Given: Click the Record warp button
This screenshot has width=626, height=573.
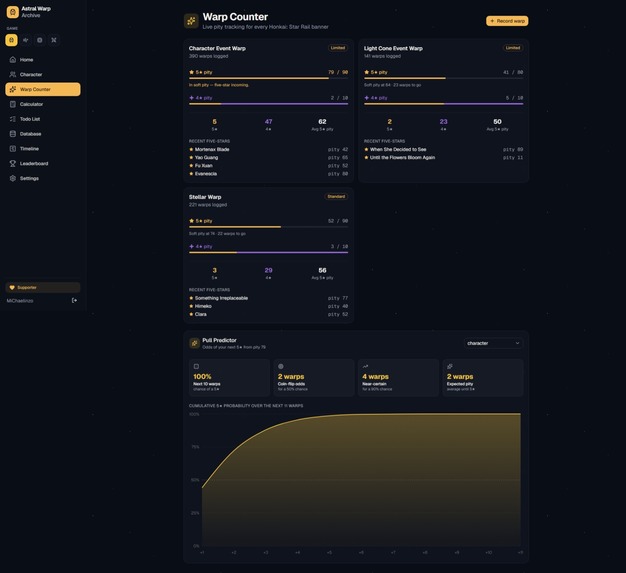Looking at the screenshot, I should click(x=507, y=21).
